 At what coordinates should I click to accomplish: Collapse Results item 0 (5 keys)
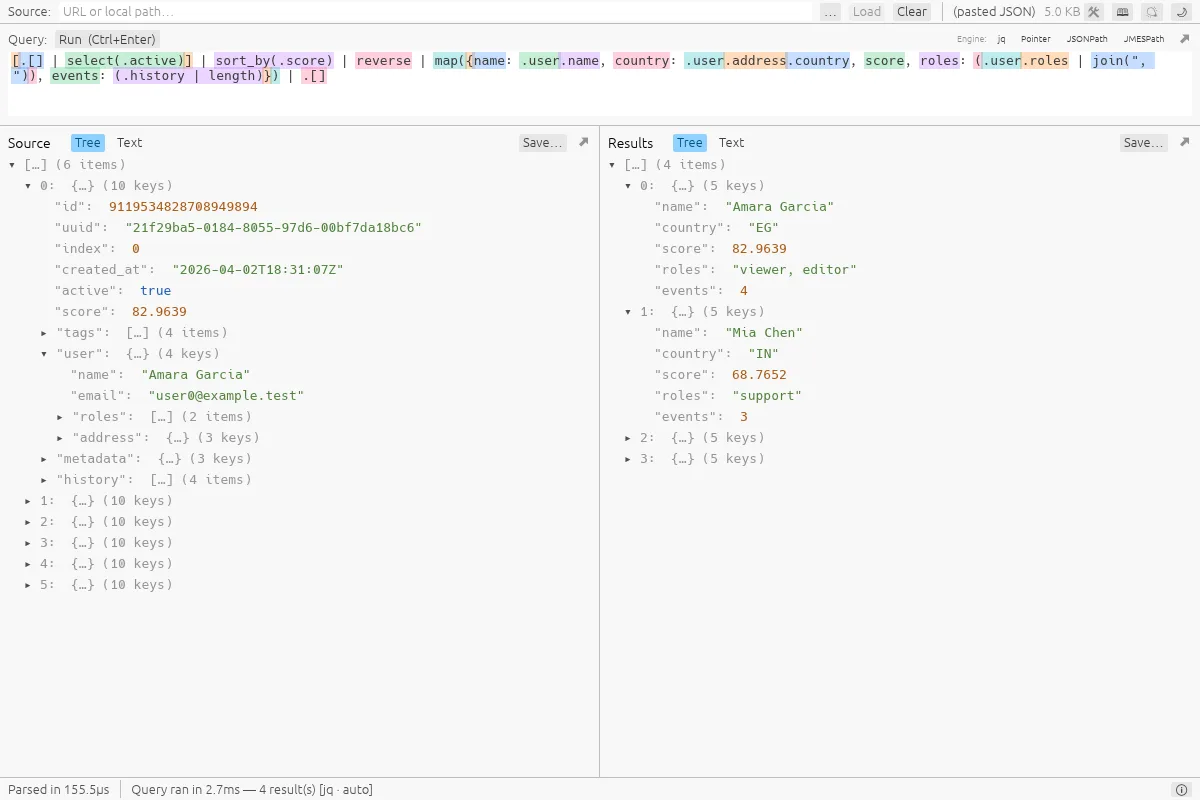coord(628,186)
